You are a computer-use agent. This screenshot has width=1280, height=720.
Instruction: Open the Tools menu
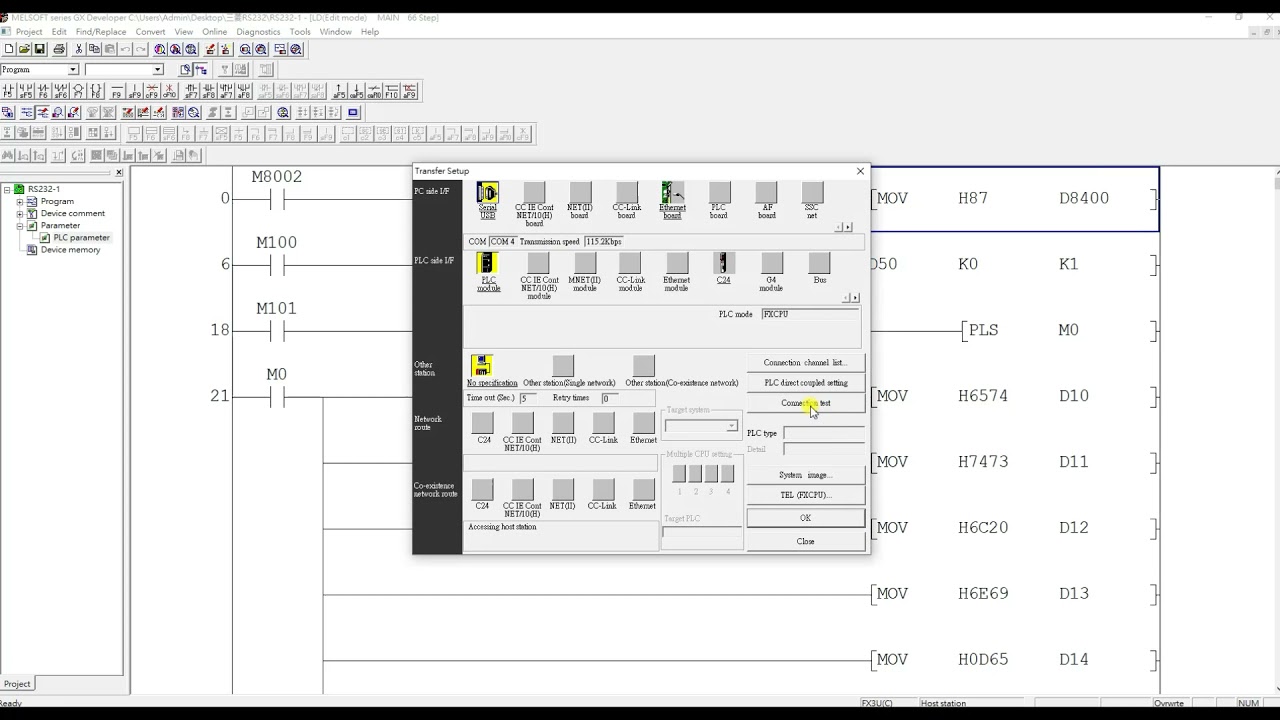click(x=300, y=32)
